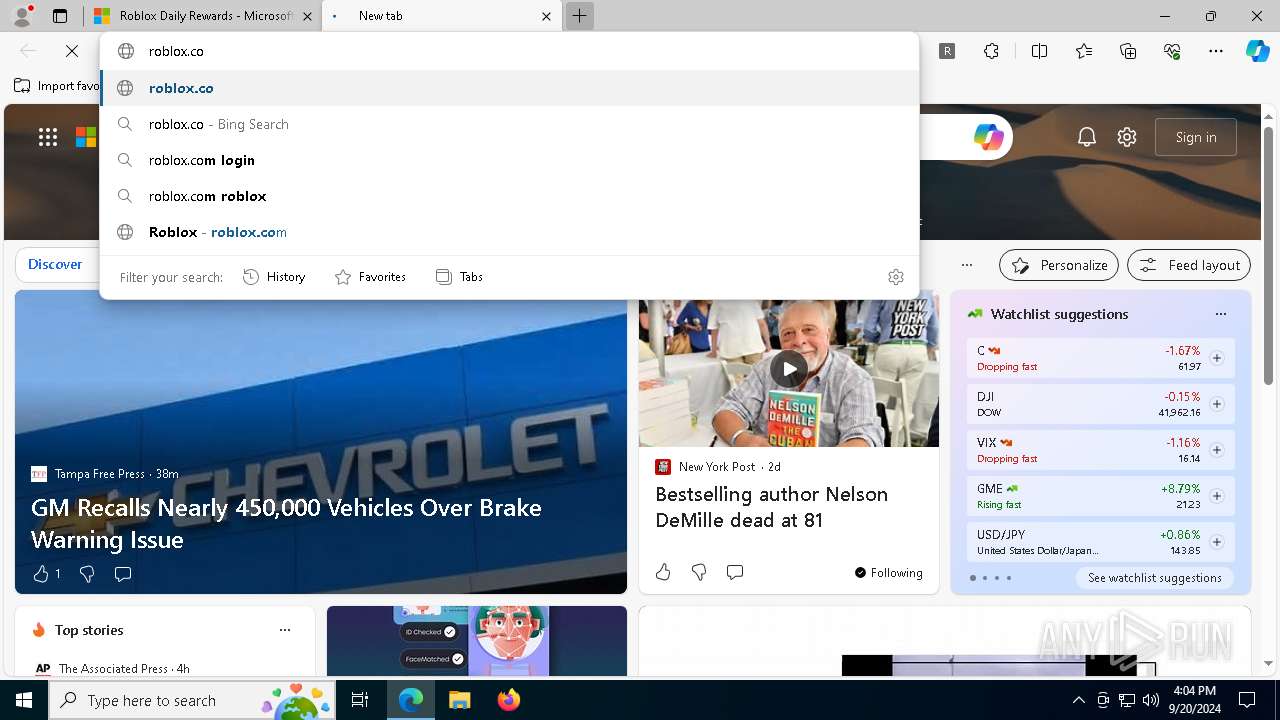Click the page vertical scrollbar
1280x720 pixels.
click(x=1268, y=255)
